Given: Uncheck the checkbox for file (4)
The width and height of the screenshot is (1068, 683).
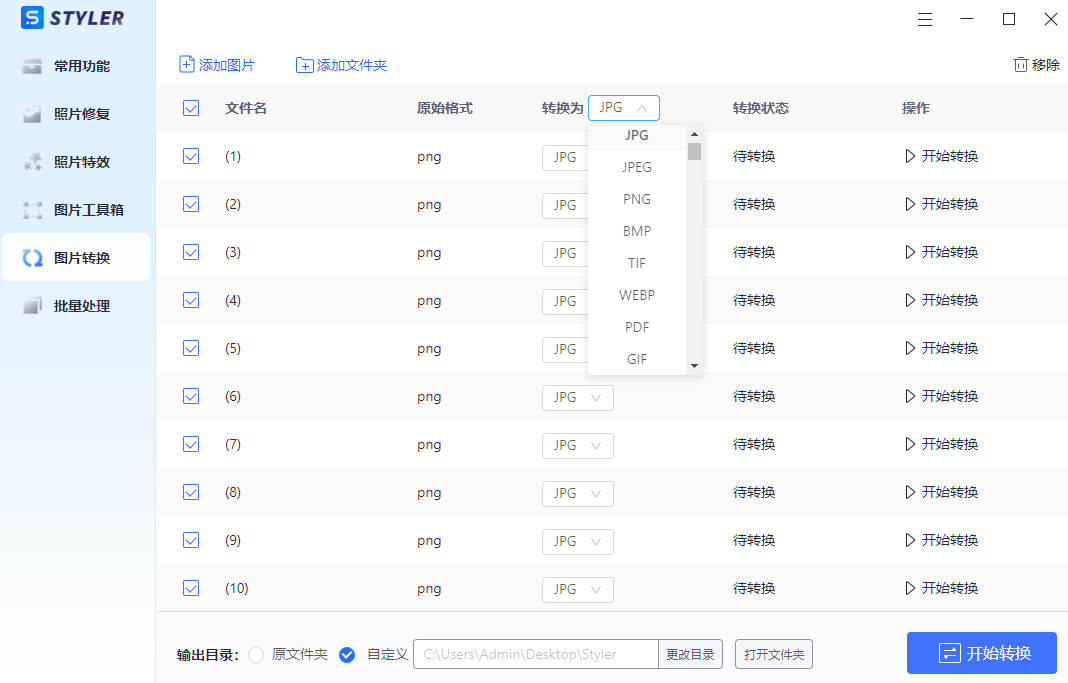Looking at the screenshot, I should click(191, 300).
